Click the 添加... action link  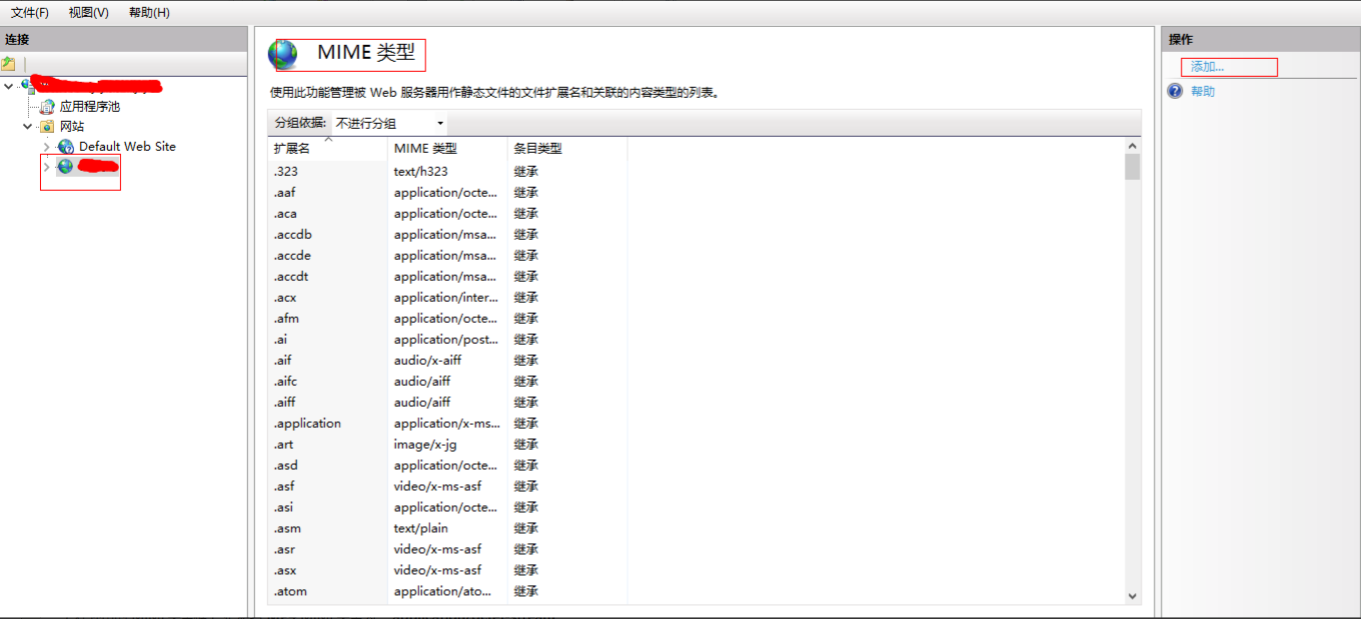[x=1207, y=67]
